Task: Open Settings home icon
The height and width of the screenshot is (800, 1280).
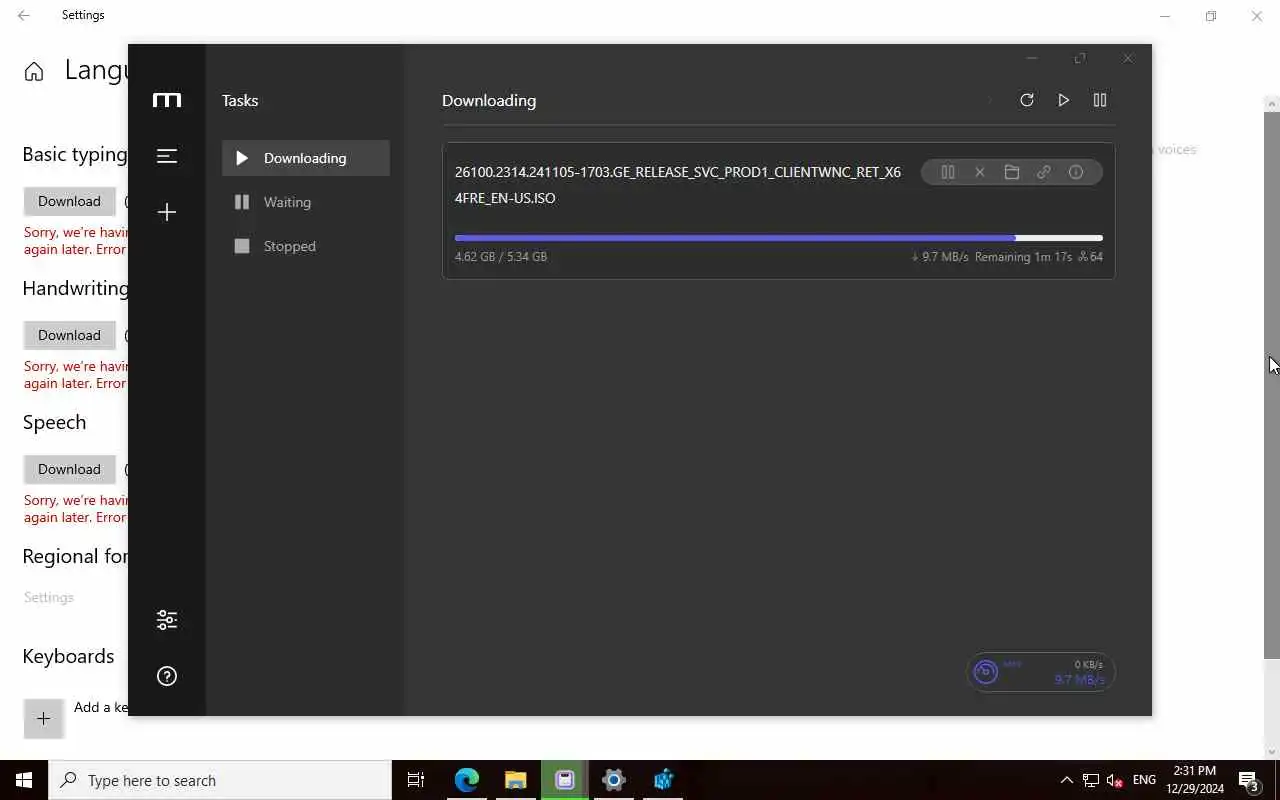Action: click(x=34, y=72)
